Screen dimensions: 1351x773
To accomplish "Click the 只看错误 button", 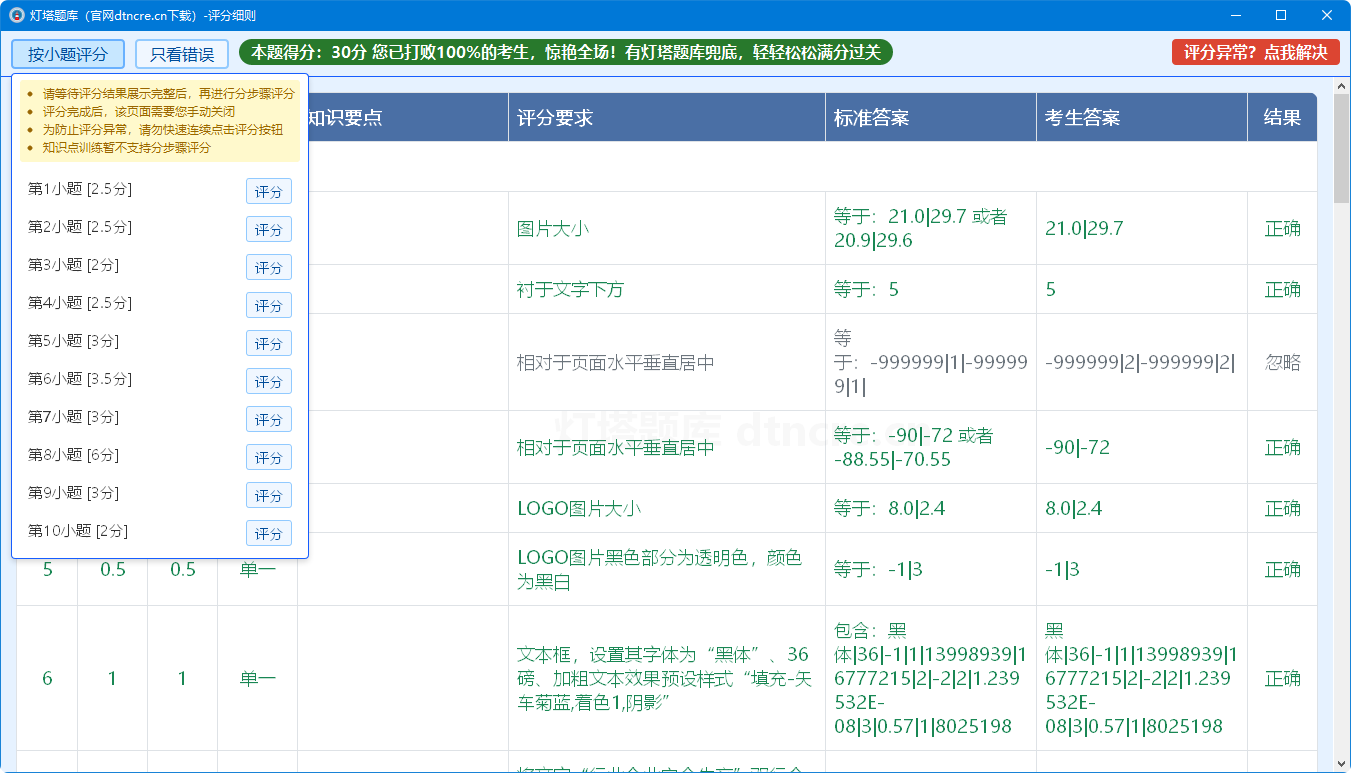I will pos(182,54).
